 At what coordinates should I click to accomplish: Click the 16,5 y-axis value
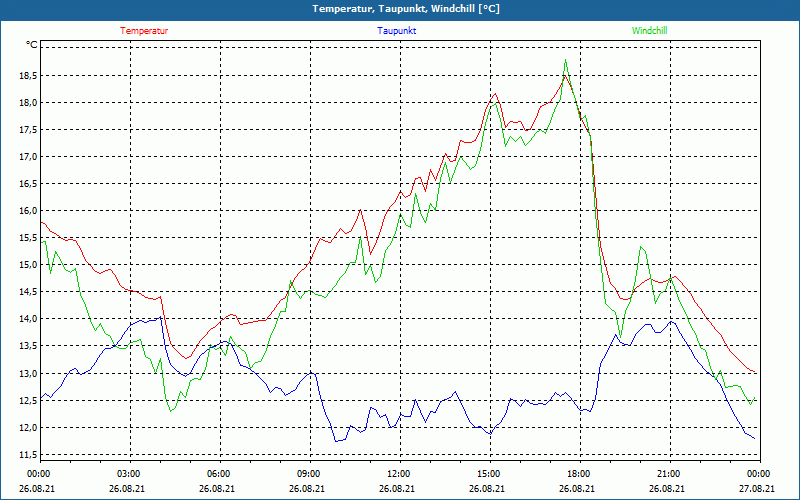[x=29, y=184]
